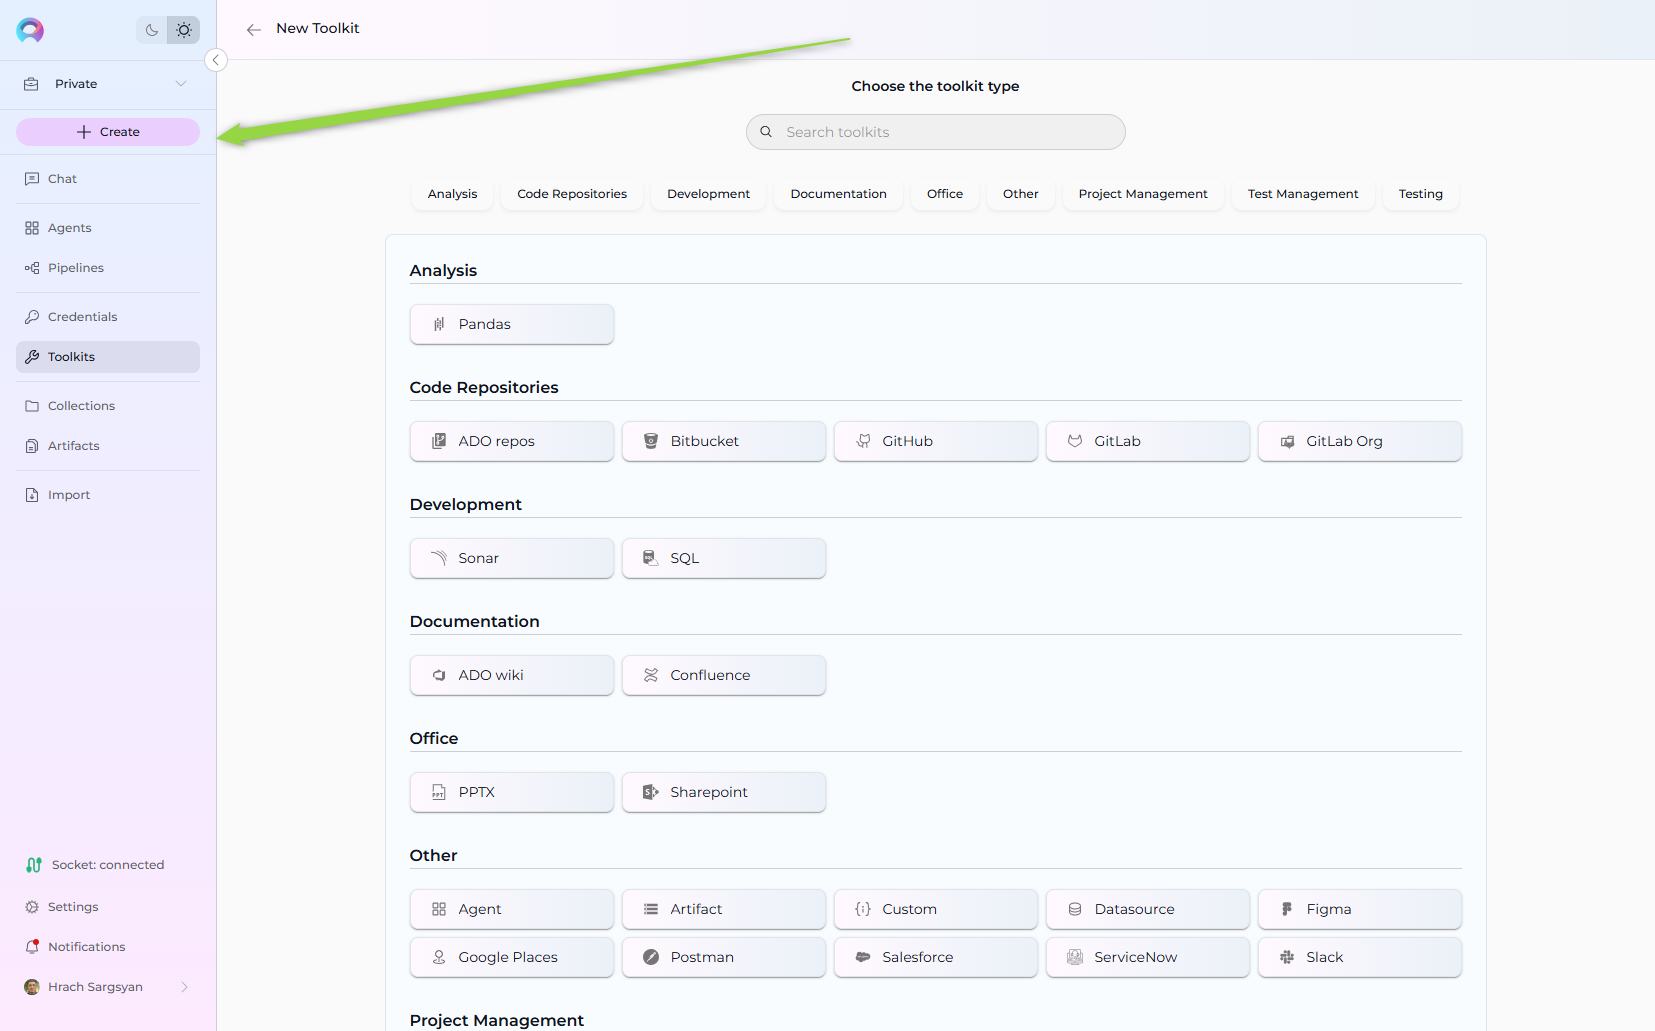Choose the Pandas toolkit
Image resolution: width=1655 pixels, height=1031 pixels.
coord(512,324)
